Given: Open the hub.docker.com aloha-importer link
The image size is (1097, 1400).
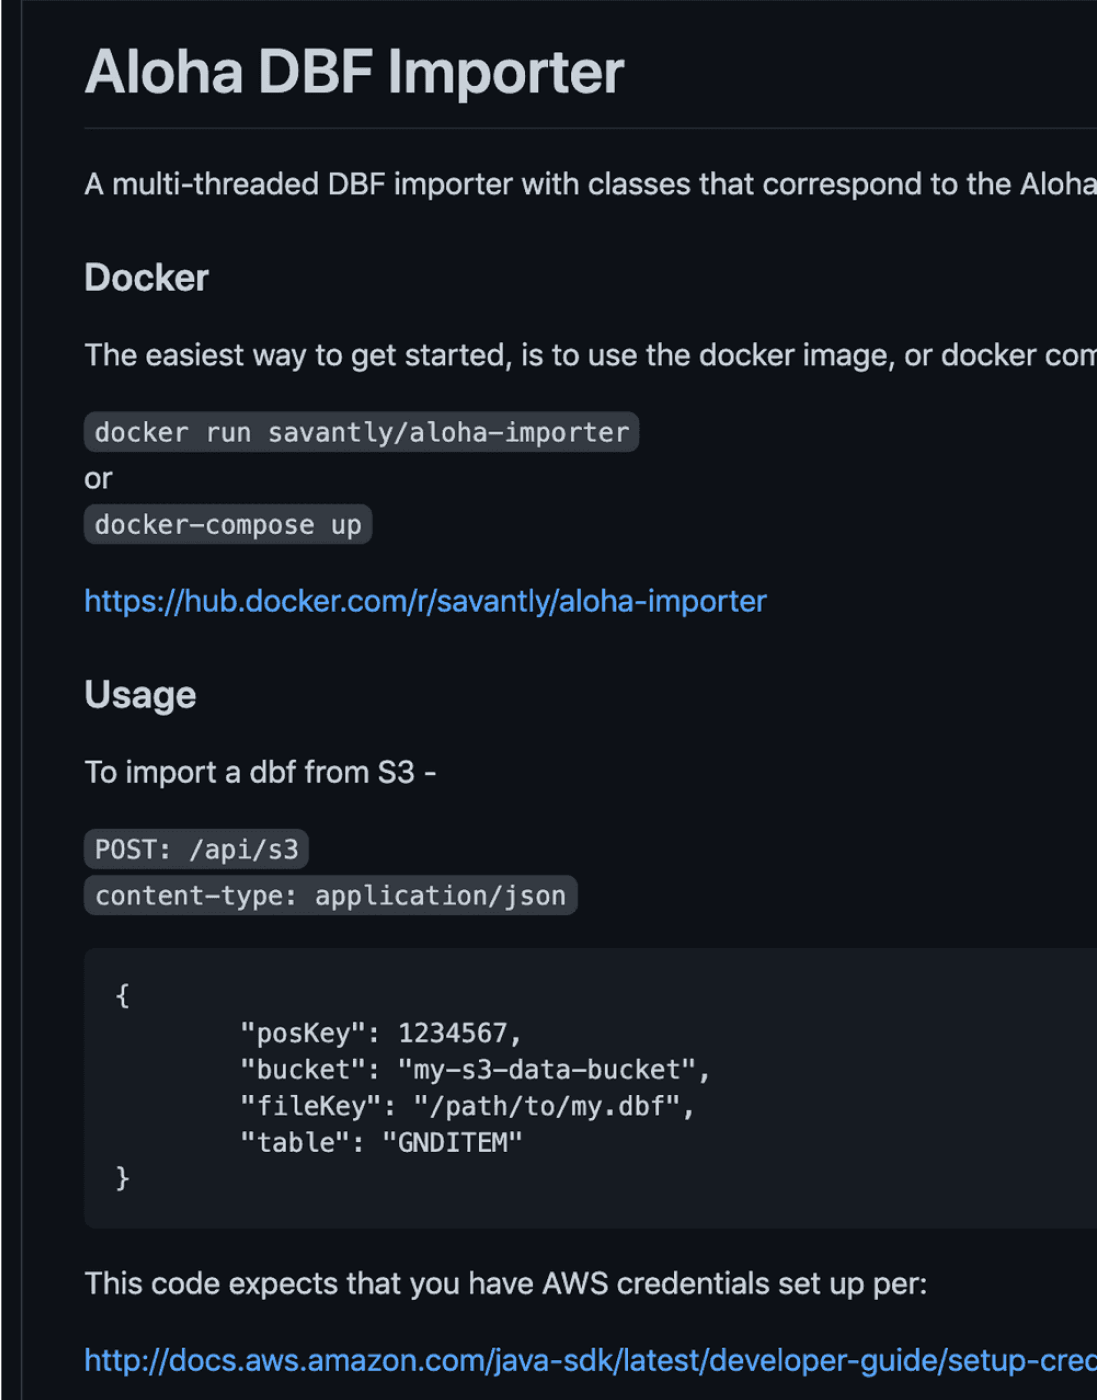Looking at the screenshot, I should tap(425, 601).
